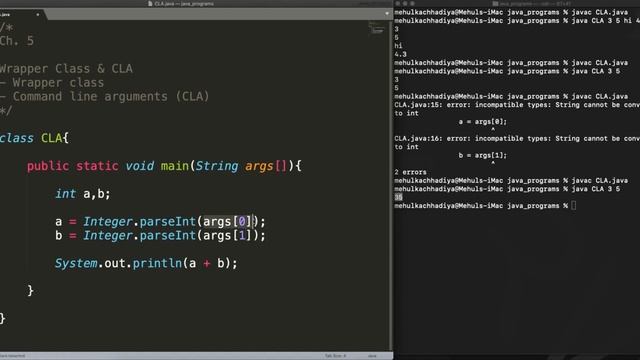This screenshot has width=640, height=360.
Task: Click the 'Wrapper Class & CLA' comment line
Action: [67, 69]
